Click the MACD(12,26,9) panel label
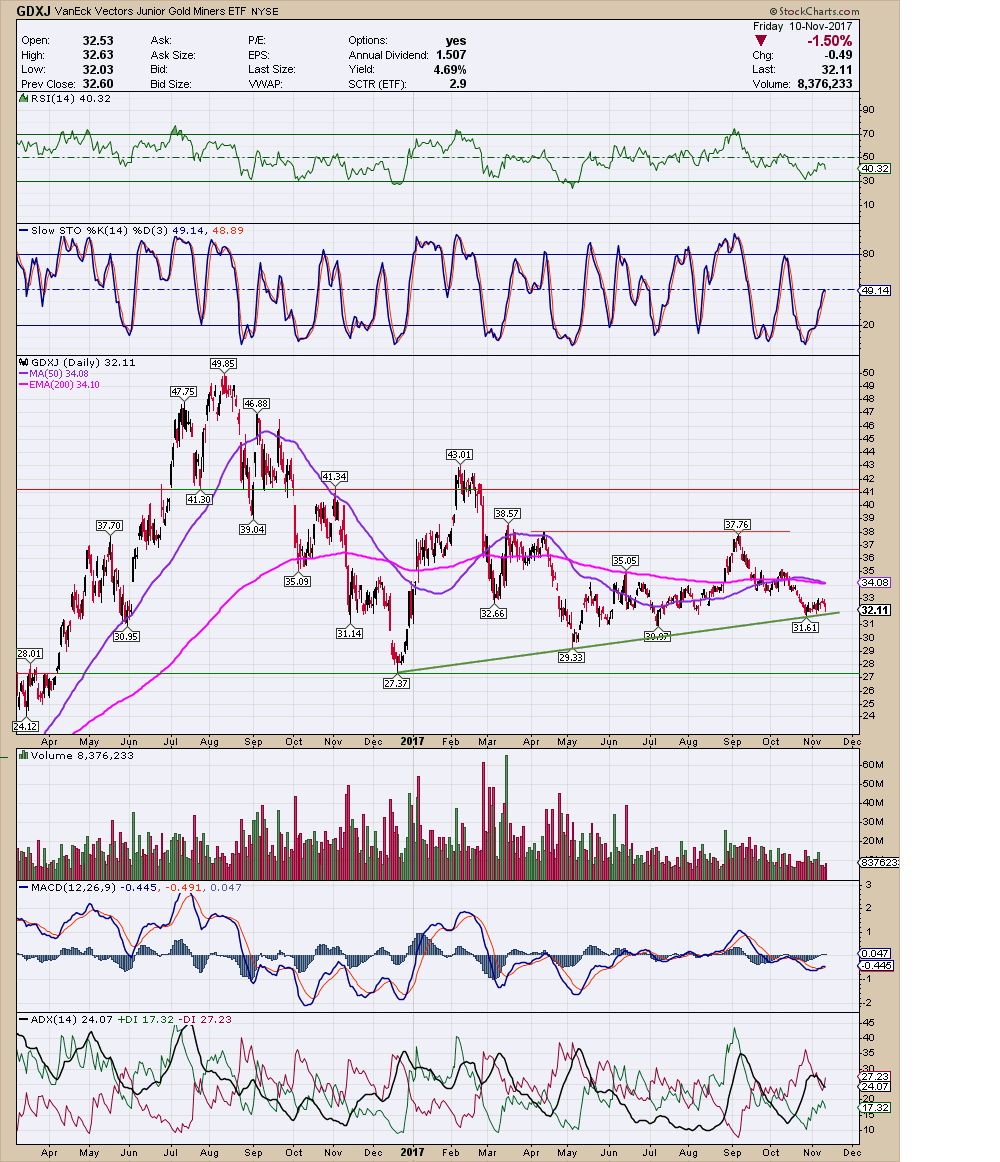The image size is (1000, 1162). (x=73, y=887)
